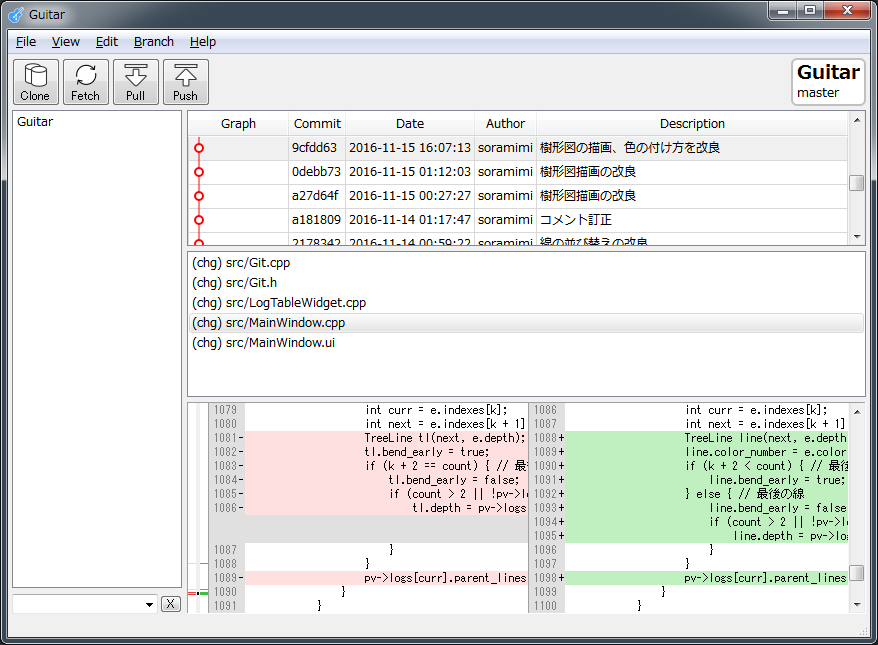
Task: Click added line 1088 in right diff
Action: click(x=707, y=438)
